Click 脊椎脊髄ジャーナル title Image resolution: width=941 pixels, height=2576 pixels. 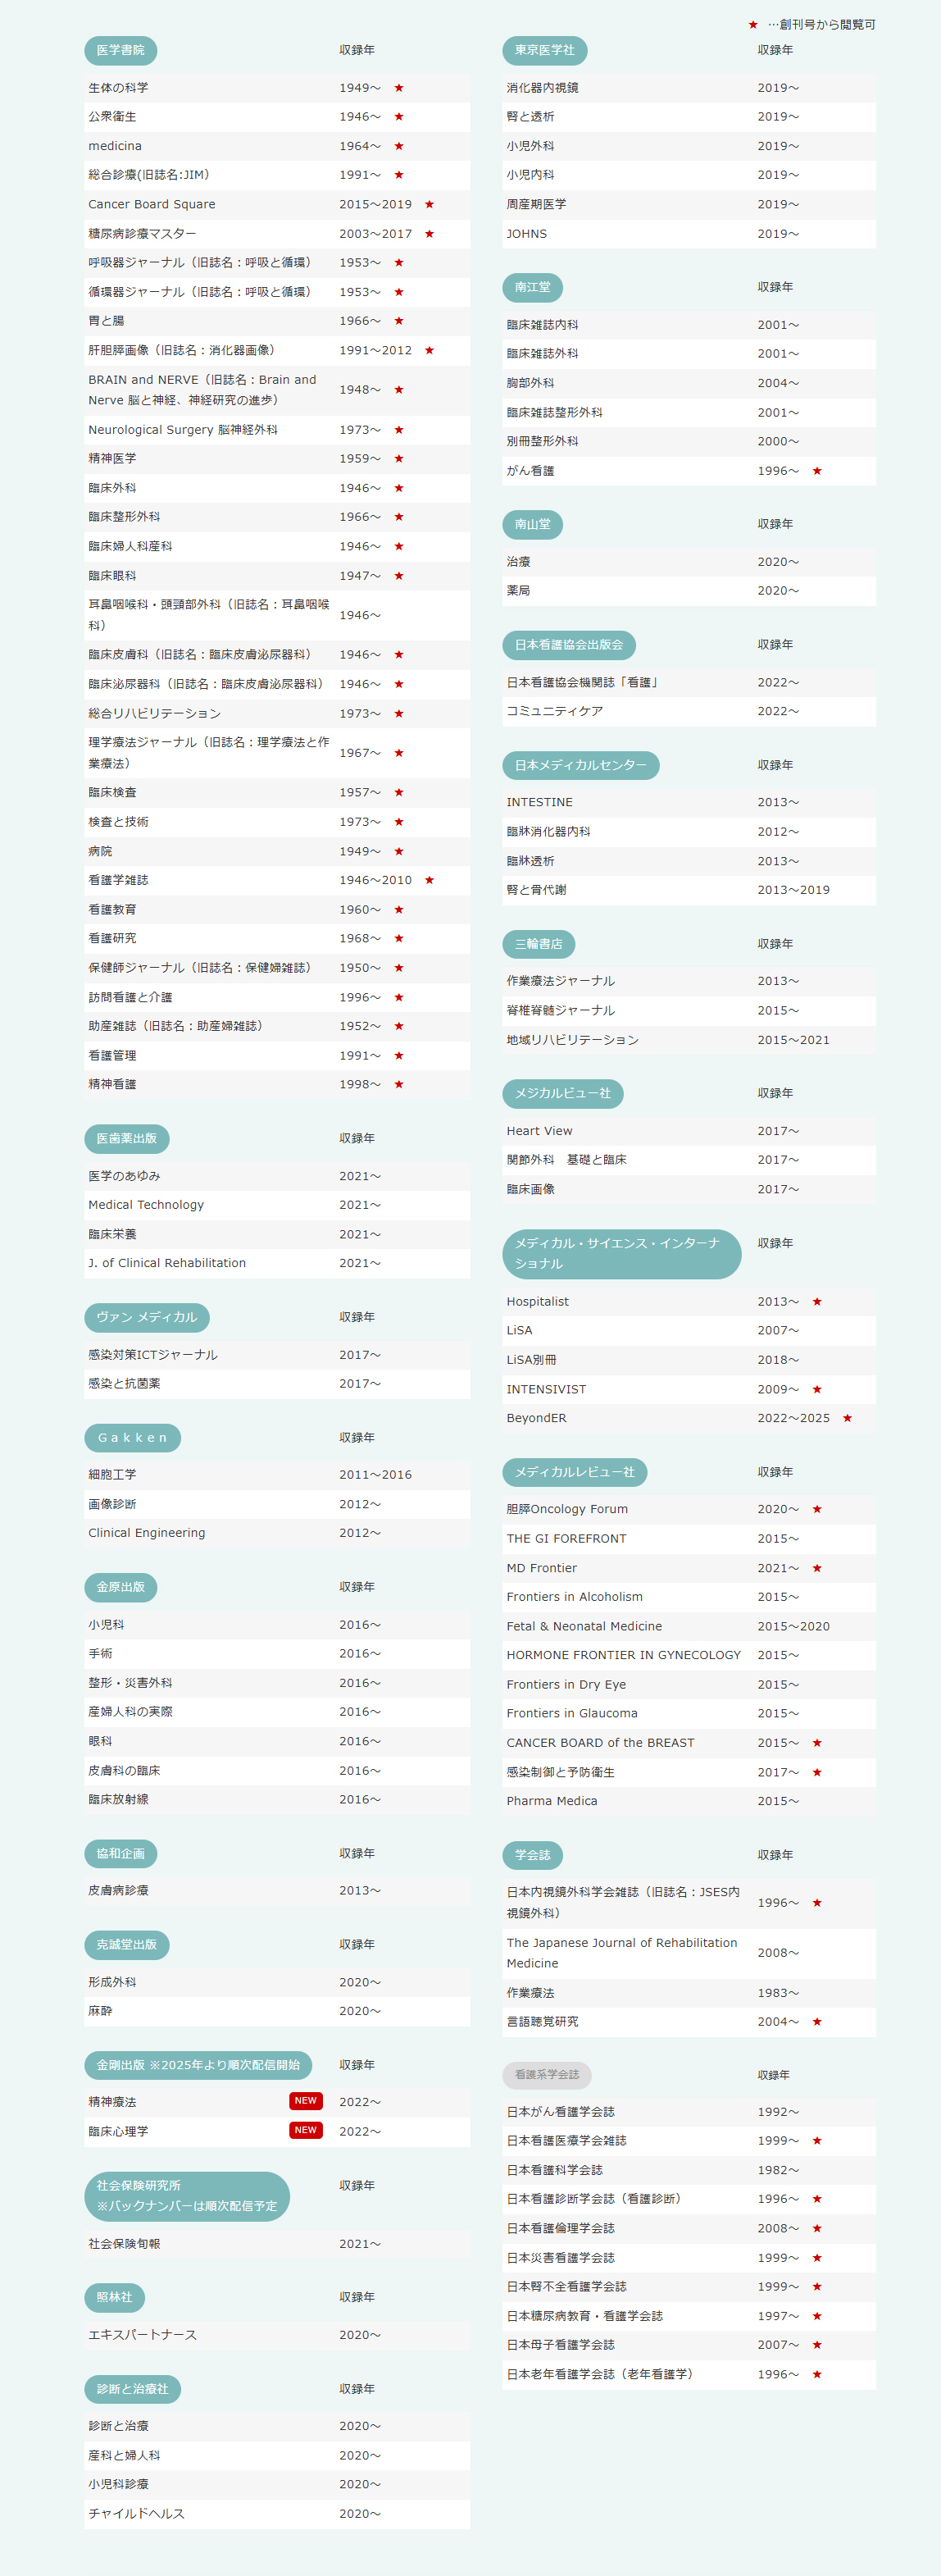click(x=560, y=1010)
